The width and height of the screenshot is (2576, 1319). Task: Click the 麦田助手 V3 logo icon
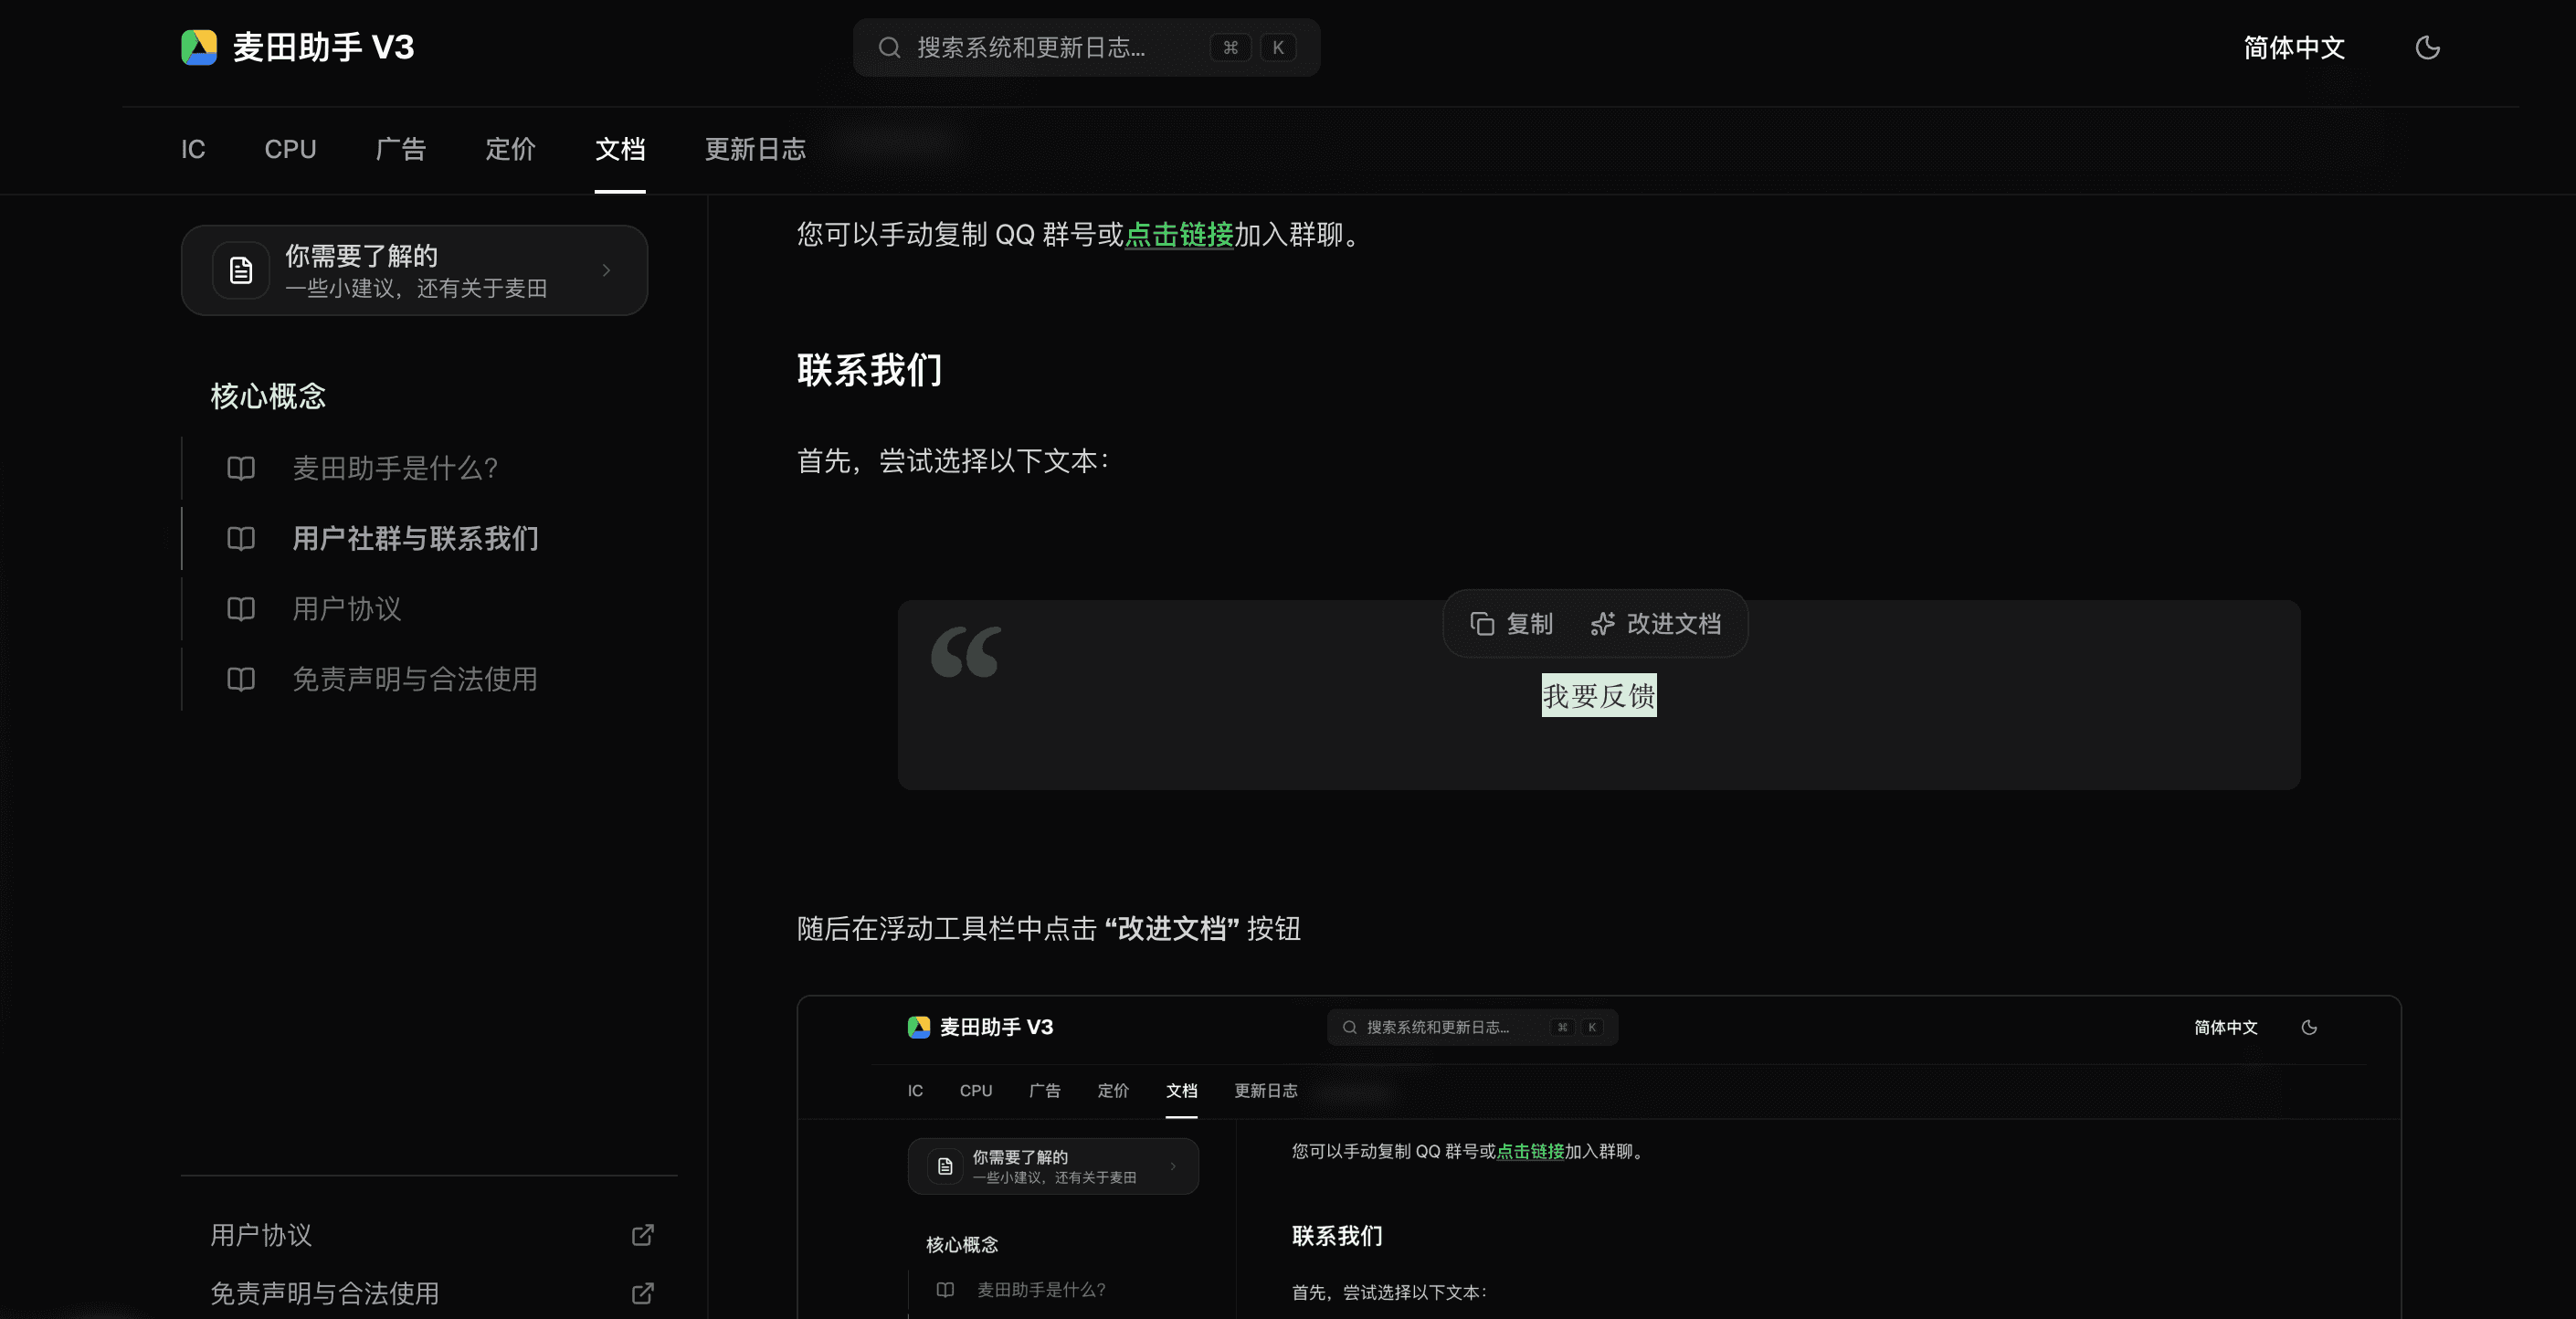(x=199, y=47)
